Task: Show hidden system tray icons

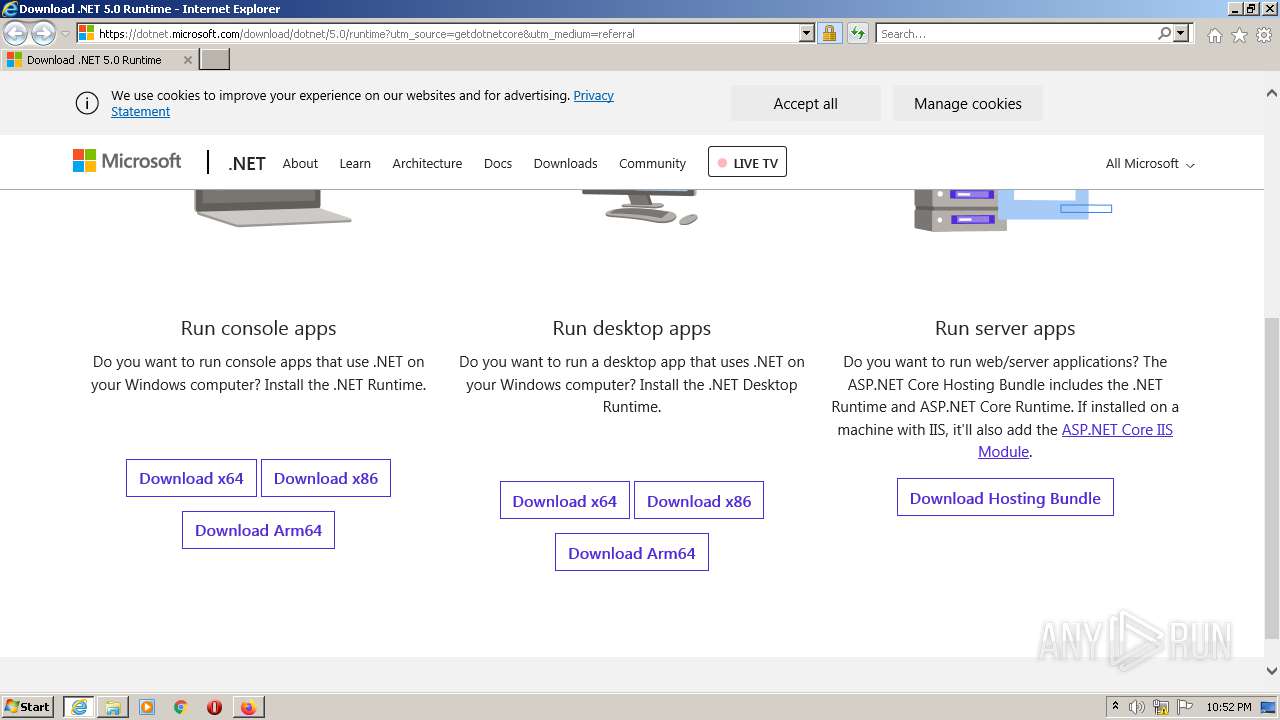Action: pyautogui.click(x=1115, y=707)
